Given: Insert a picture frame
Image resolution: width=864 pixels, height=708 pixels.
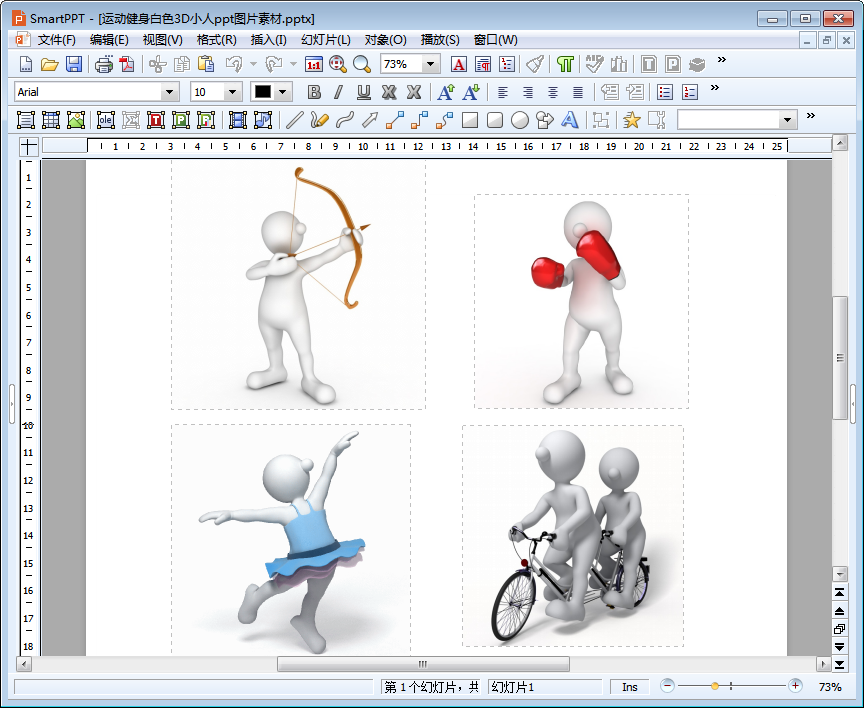Looking at the screenshot, I should pos(76,120).
